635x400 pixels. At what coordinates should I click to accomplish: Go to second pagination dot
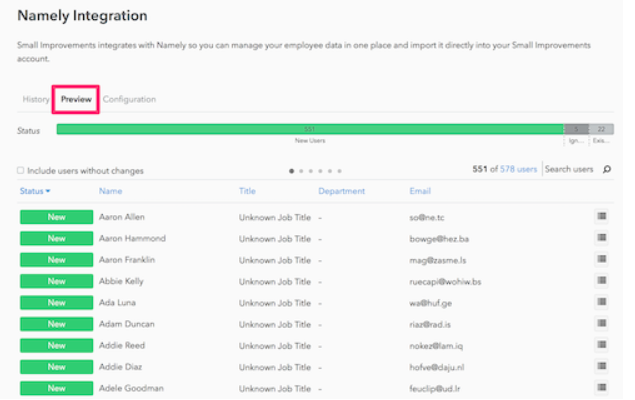pos(301,171)
